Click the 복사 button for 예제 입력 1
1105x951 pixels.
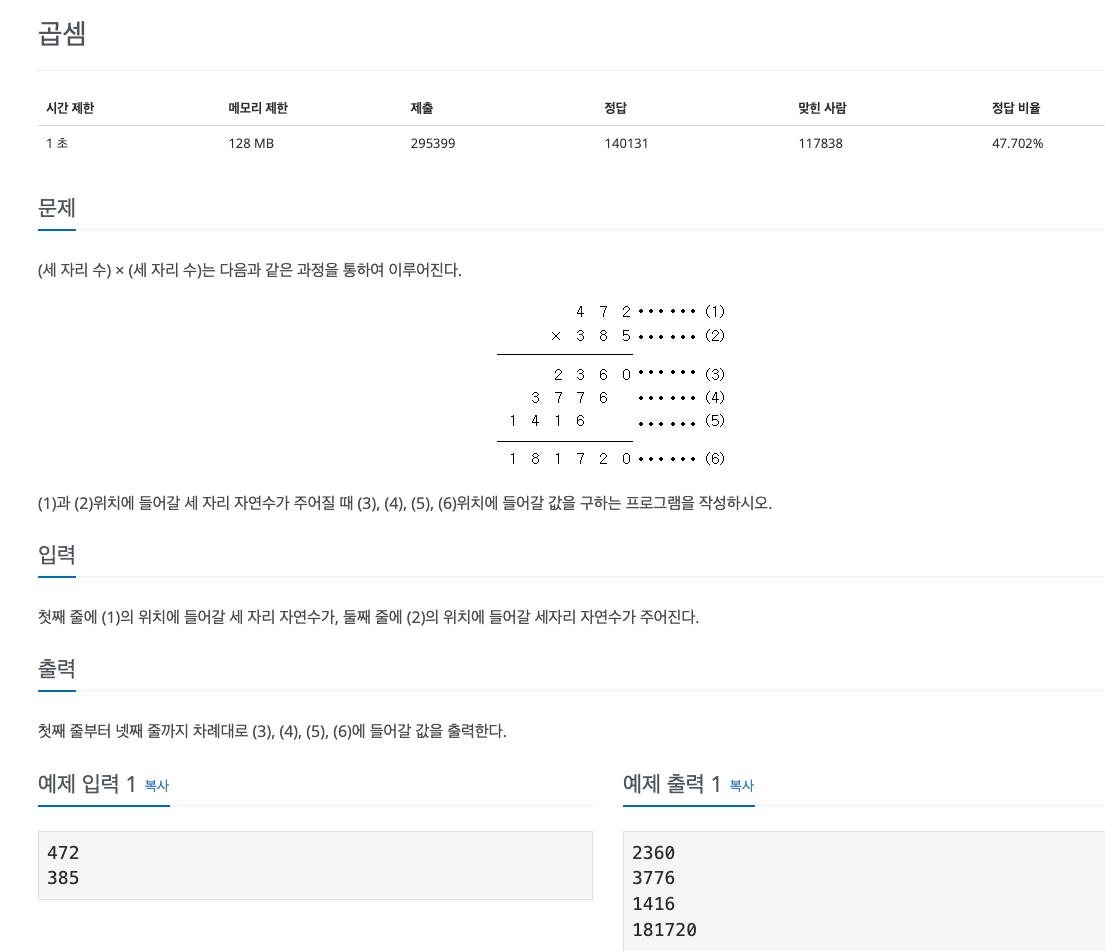pyautogui.click(x=155, y=787)
